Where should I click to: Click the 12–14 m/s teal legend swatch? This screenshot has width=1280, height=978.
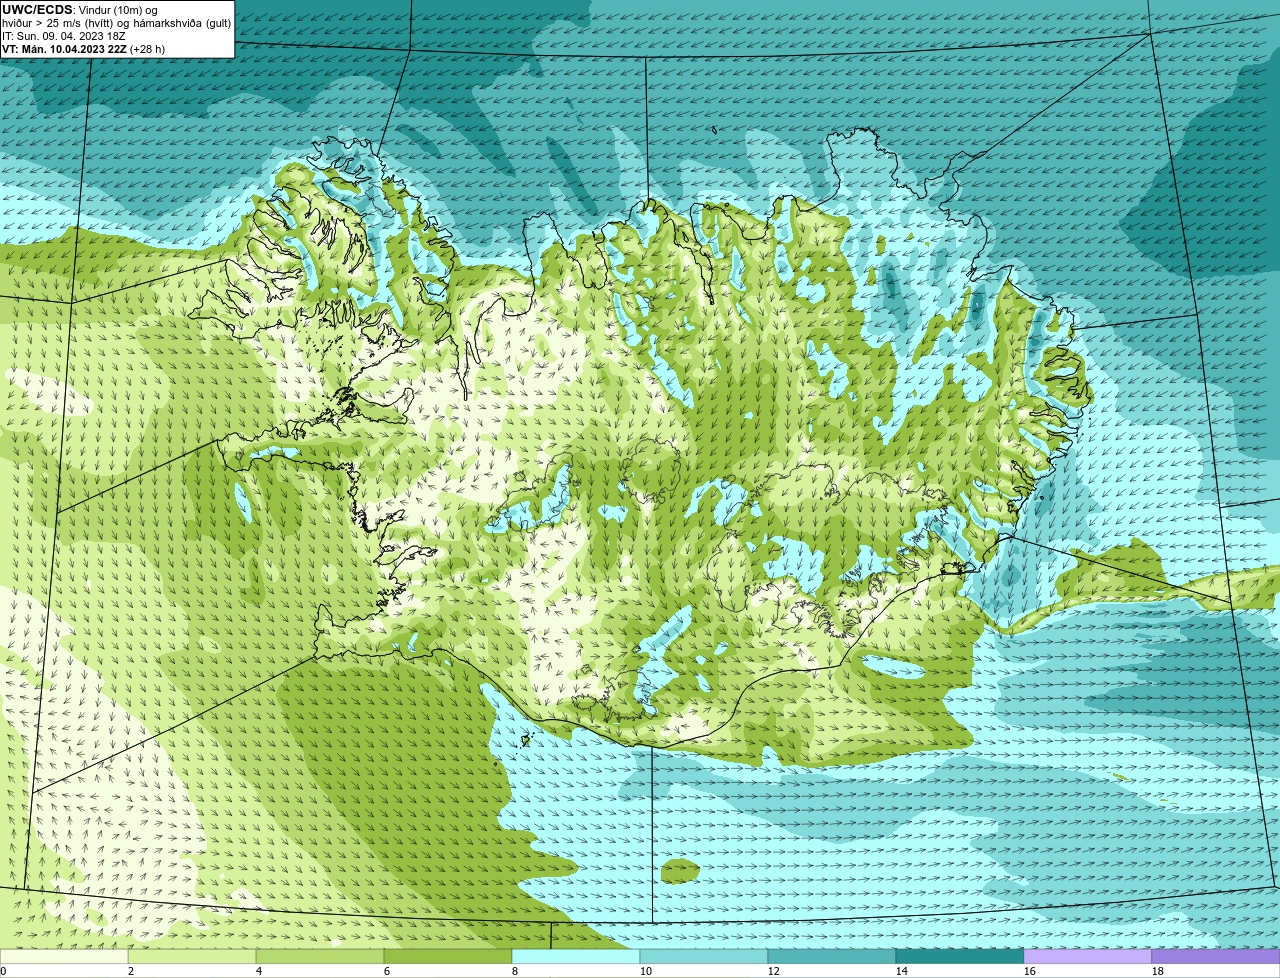tap(832, 956)
